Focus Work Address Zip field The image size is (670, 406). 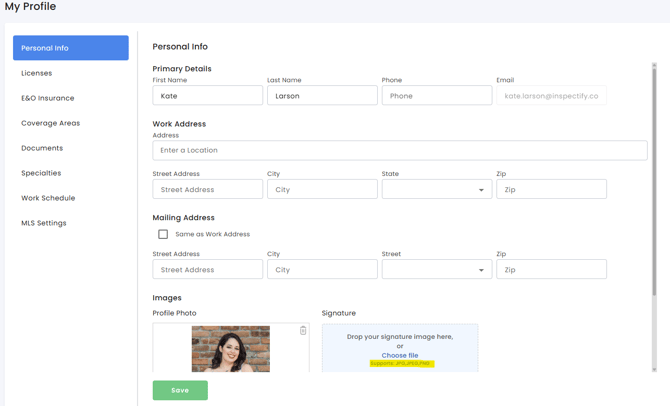pos(551,189)
